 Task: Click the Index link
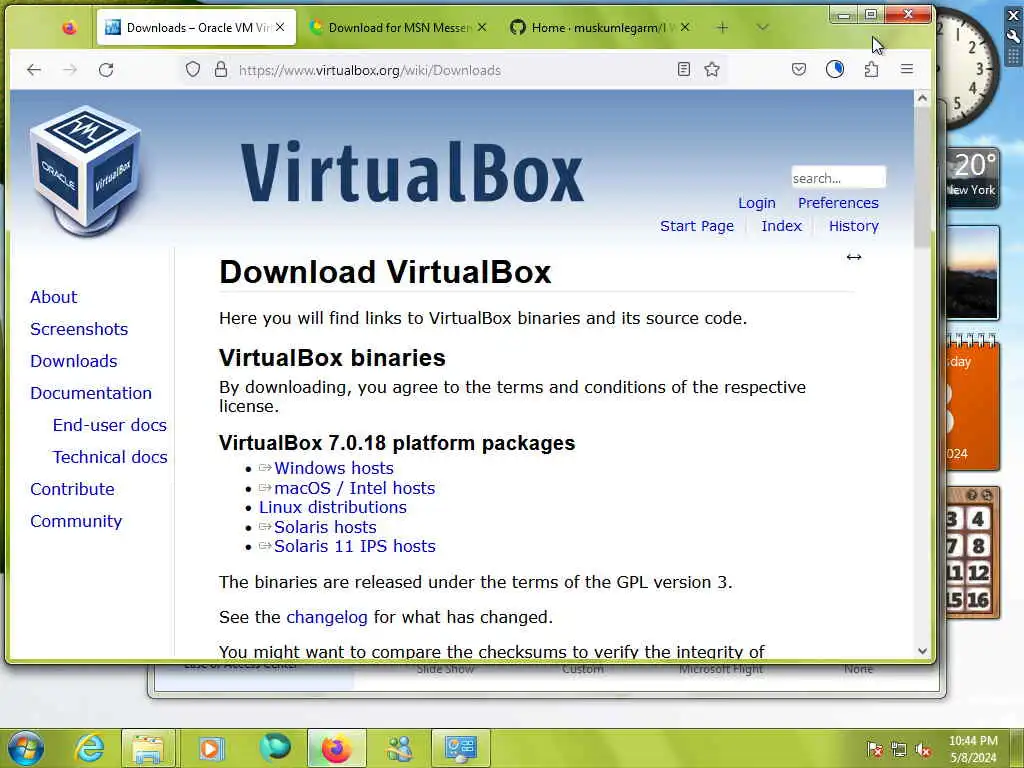[x=781, y=226]
